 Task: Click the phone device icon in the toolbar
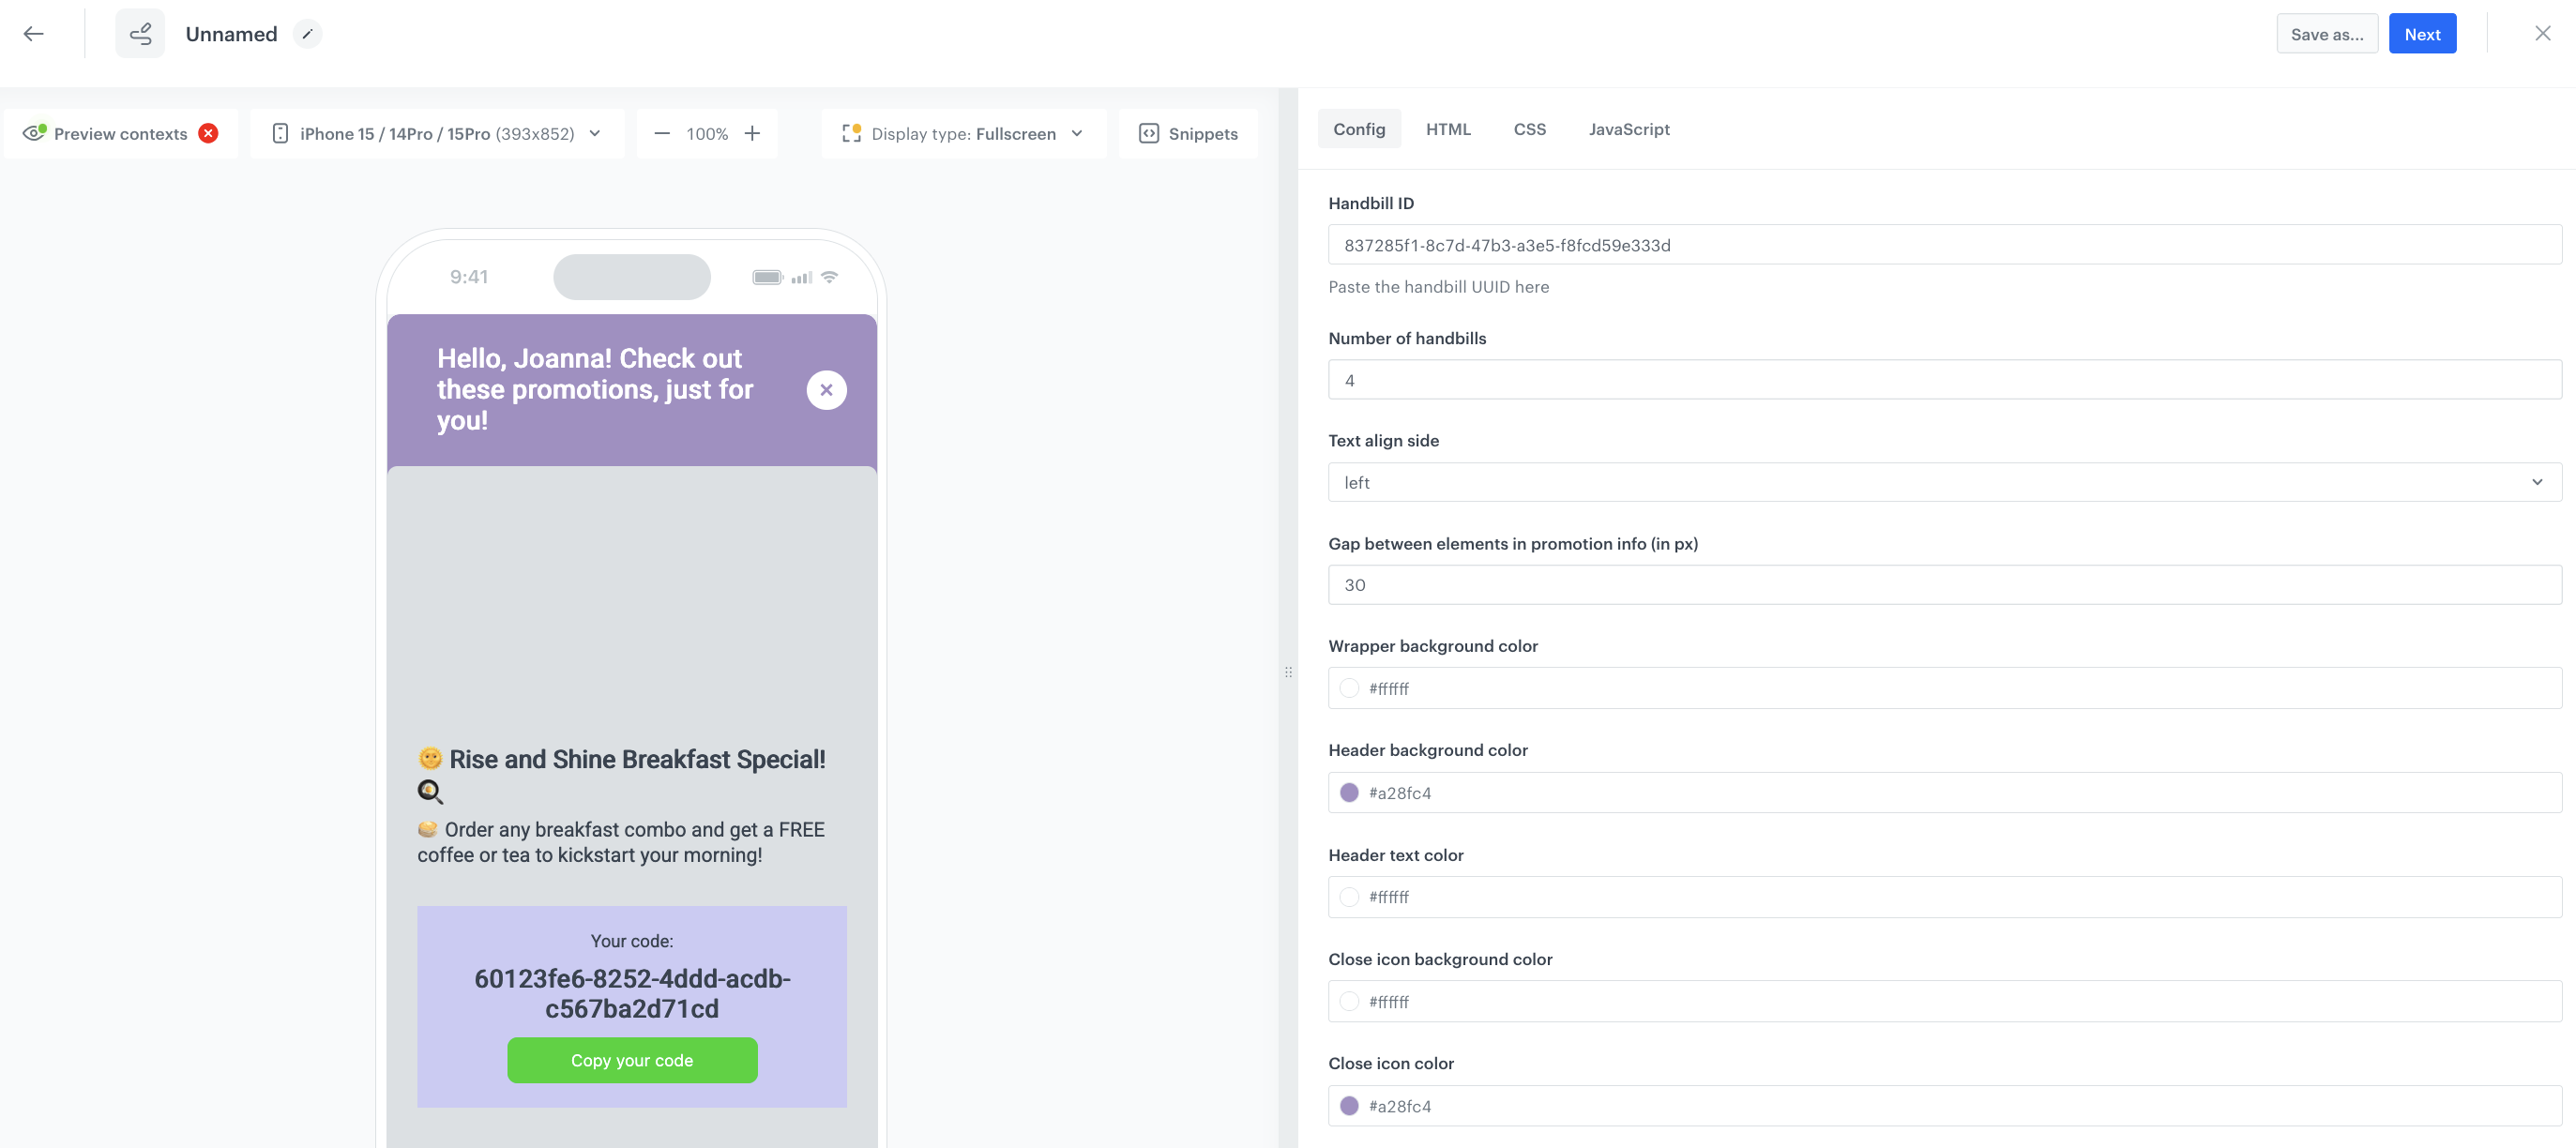280,133
